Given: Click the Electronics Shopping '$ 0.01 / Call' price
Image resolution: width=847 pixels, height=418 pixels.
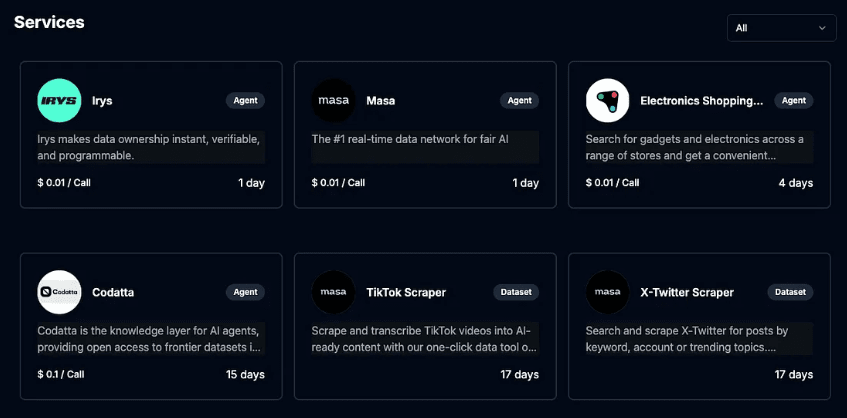Looking at the screenshot, I should pos(612,183).
